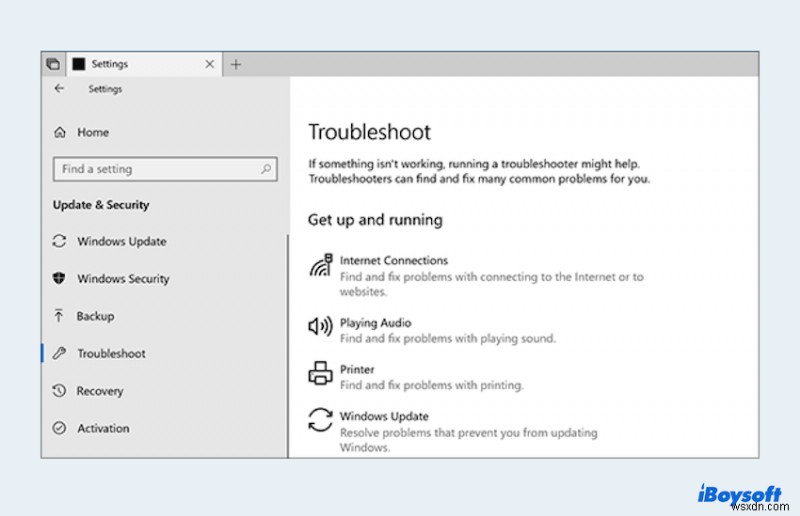Click the Playing Audio speaker icon
The width and height of the screenshot is (800, 516).
click(320, 326)
